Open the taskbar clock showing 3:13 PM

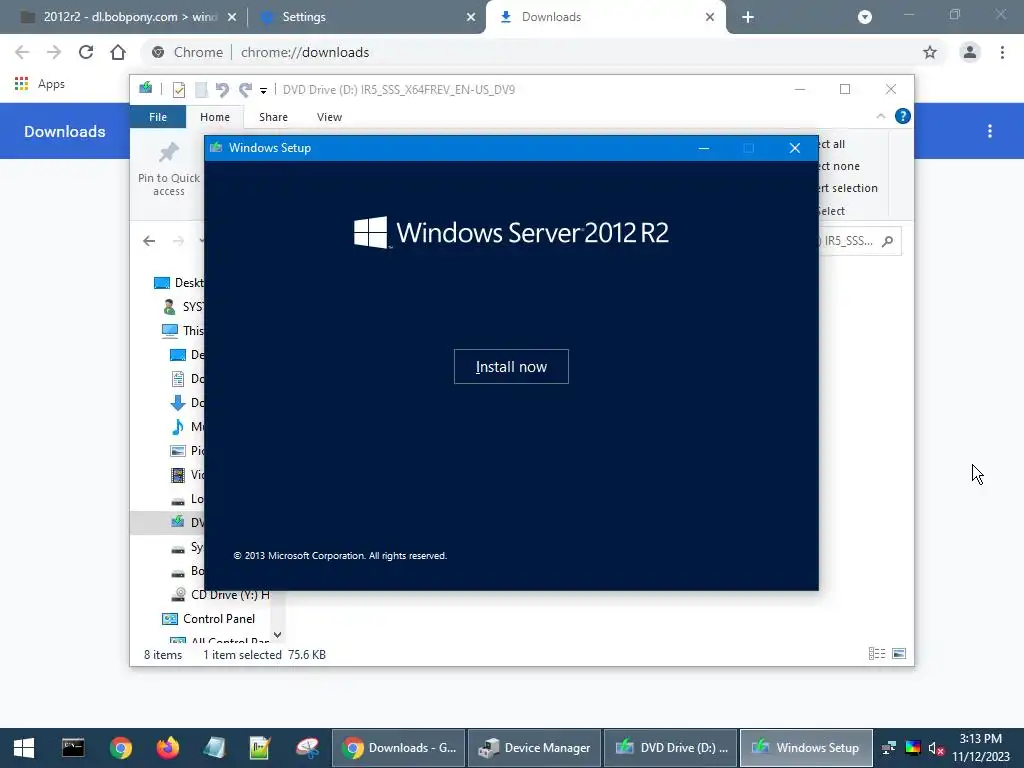pos(981,748)
